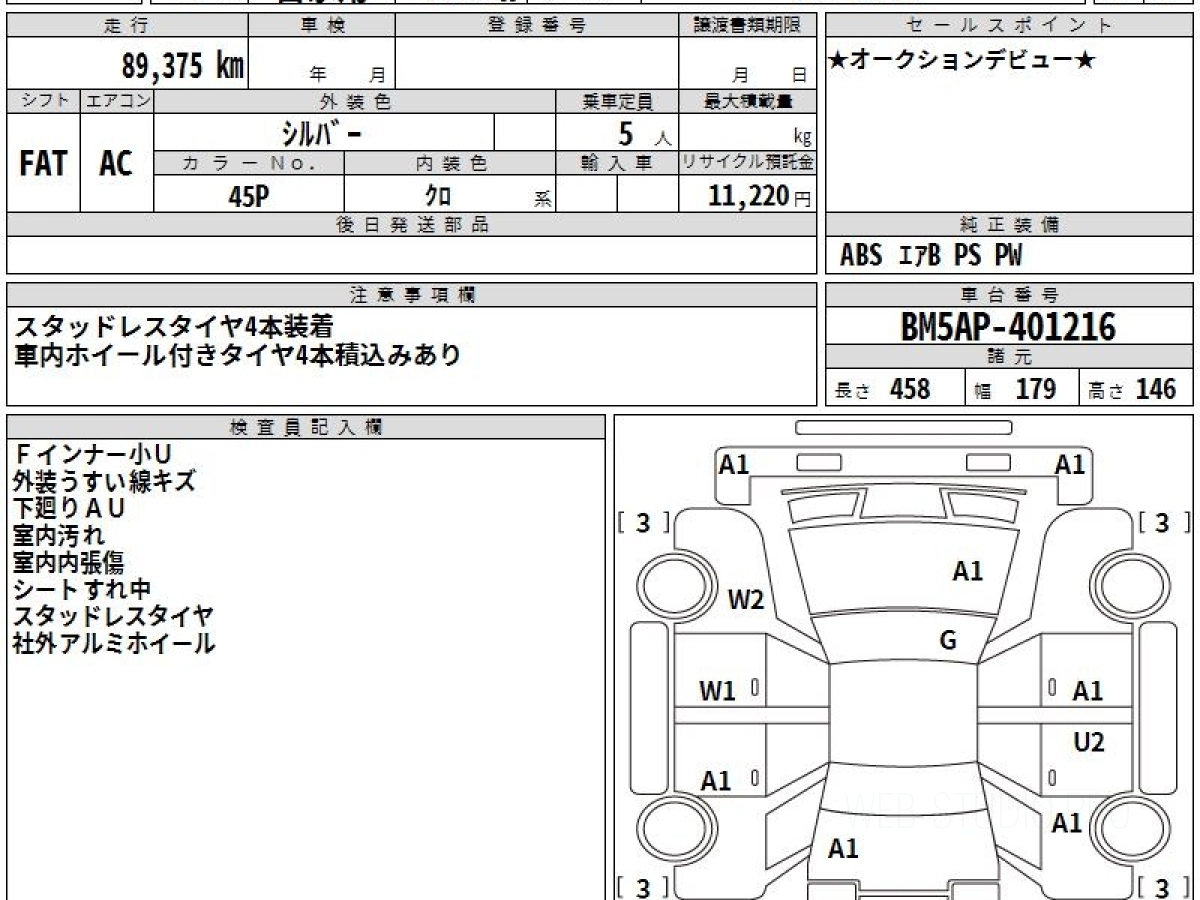The image size is (1200, 900).
Task: Click the W2 mark on car diagram
Action: (745, 600)
